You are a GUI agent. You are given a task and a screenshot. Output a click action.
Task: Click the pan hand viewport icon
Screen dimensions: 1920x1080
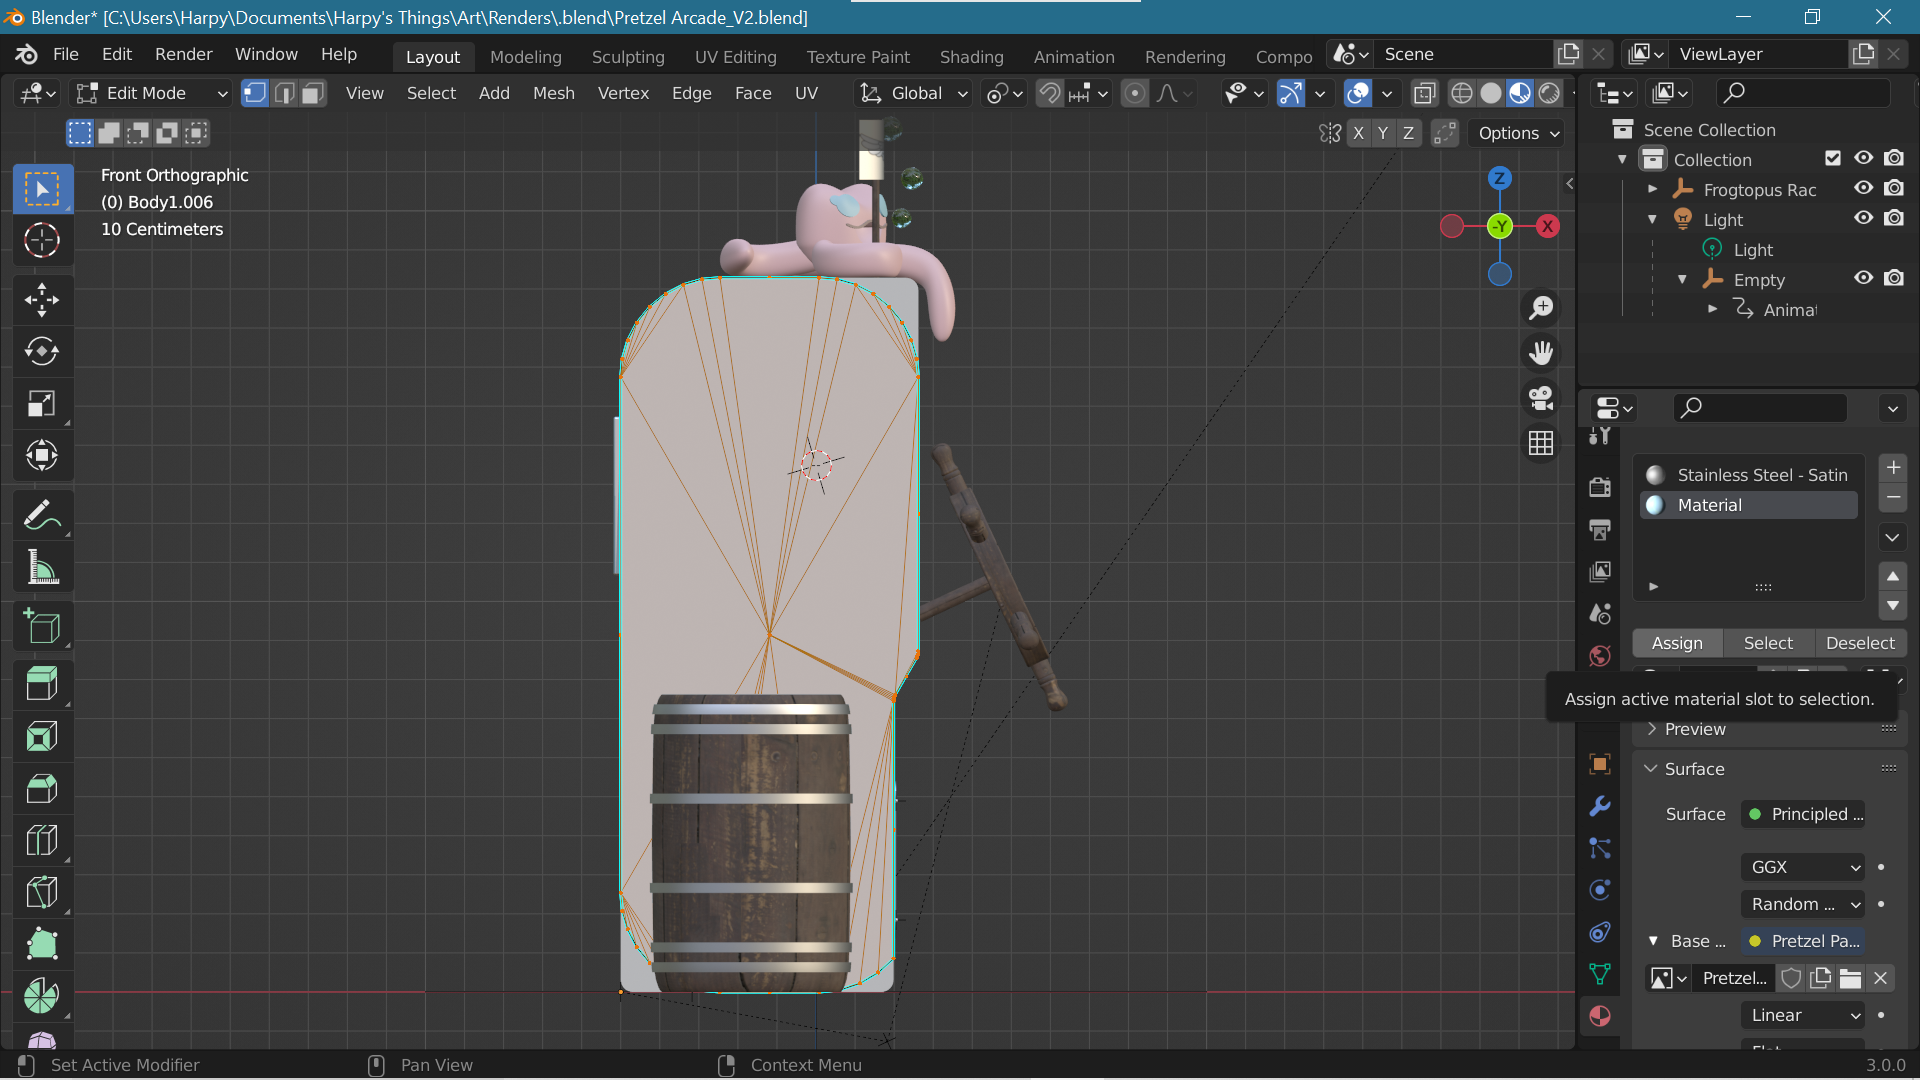[x=1541, y=353]
